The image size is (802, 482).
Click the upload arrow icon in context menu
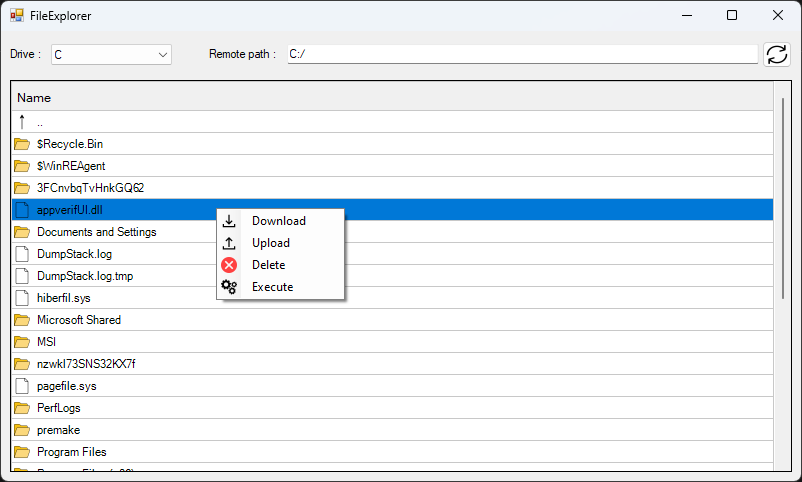pos(229,243)
